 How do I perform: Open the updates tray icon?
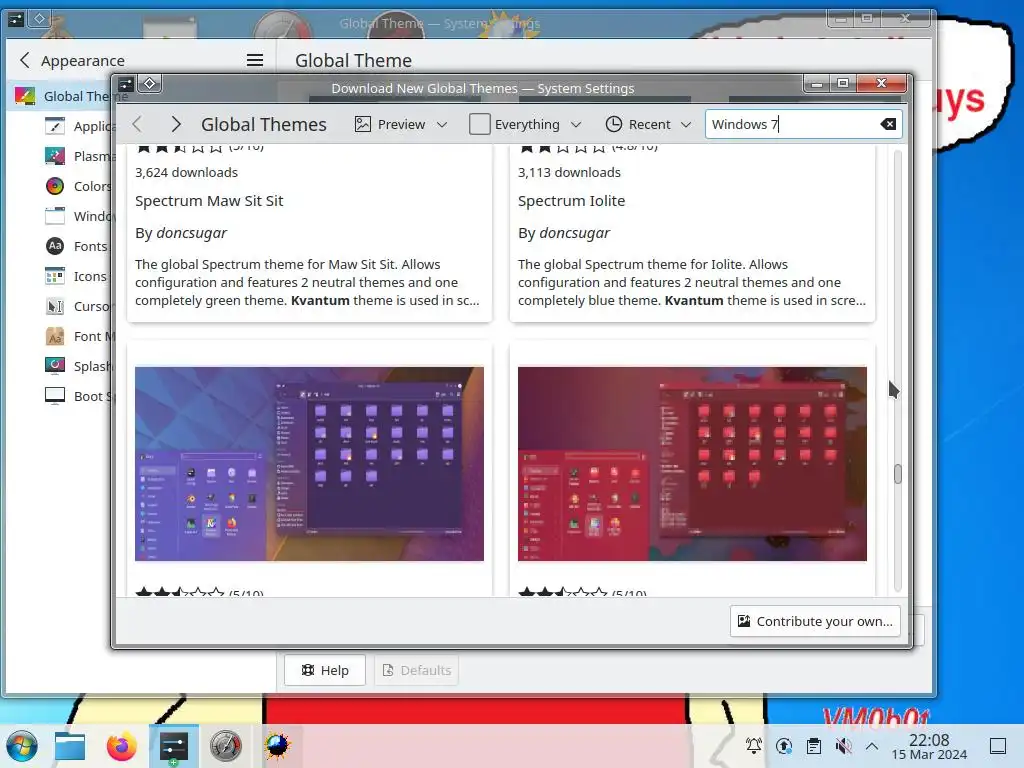pos(784,746)
